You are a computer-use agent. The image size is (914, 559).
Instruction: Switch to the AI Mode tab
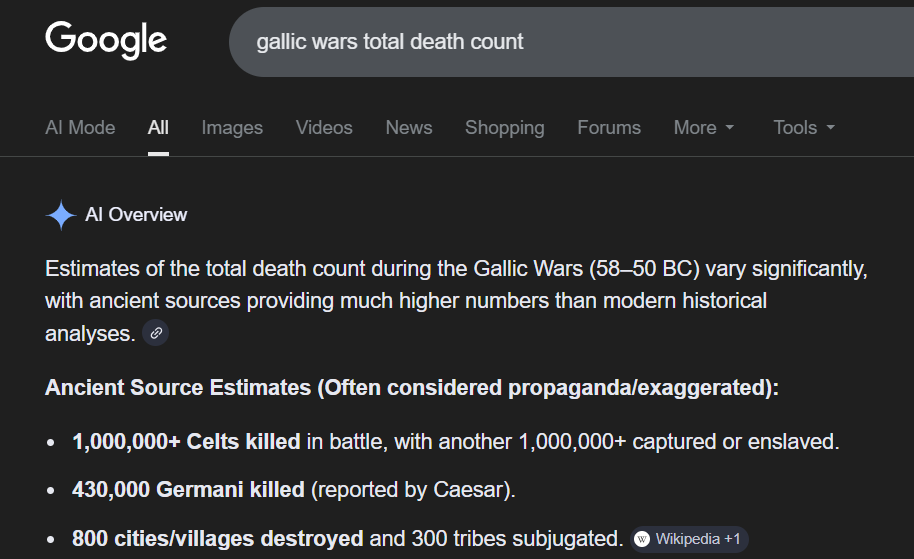pos(80,128)
